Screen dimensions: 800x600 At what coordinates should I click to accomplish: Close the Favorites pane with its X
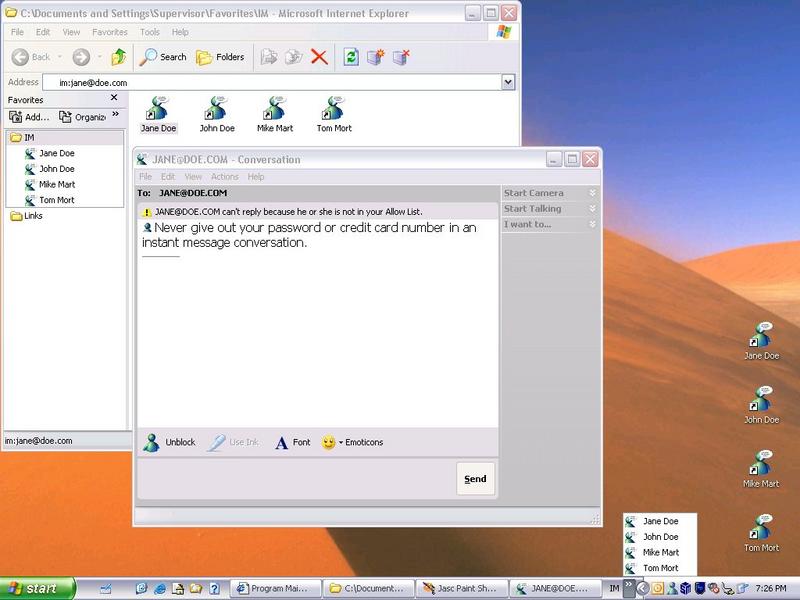click(x=114, y=97)
